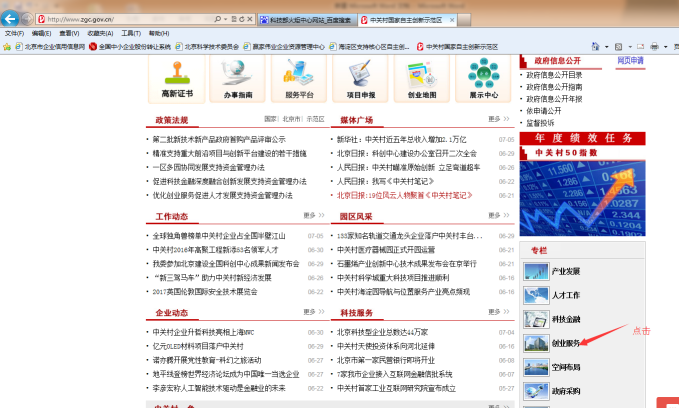Open the 依申请公开 link

[543, 111]
